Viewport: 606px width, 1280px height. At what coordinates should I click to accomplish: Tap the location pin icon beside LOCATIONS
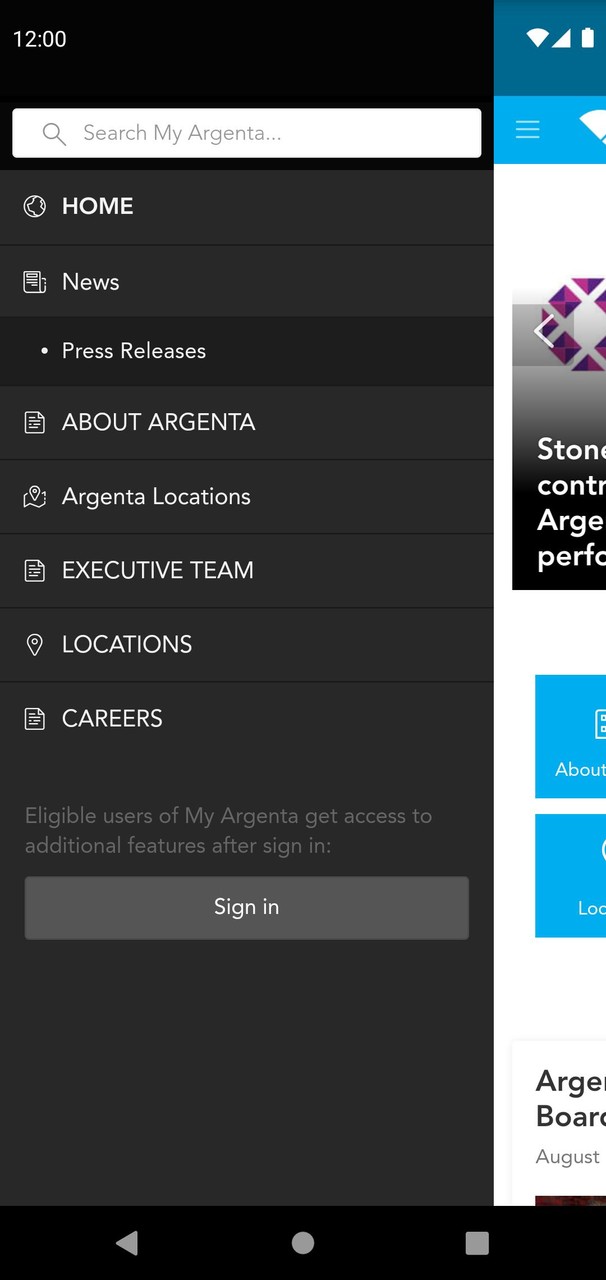35,645
